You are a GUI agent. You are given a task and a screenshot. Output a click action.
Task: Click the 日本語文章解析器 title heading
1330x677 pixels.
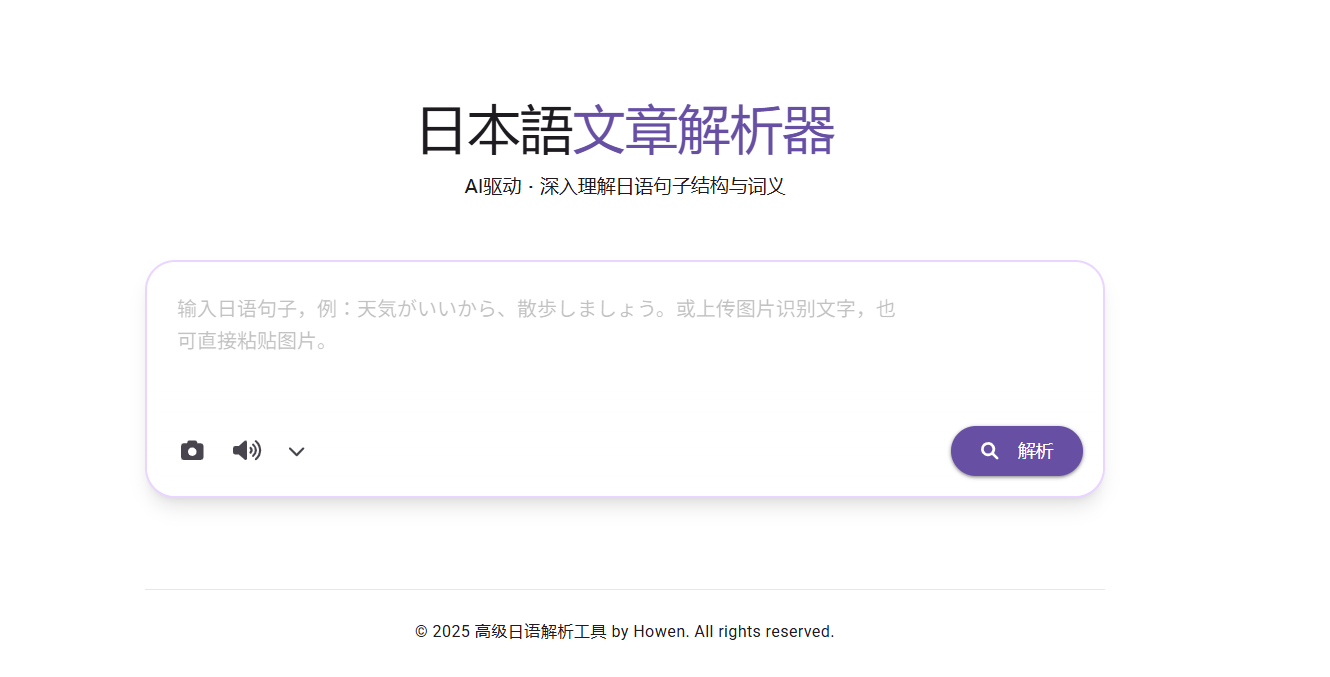(625, 131)
